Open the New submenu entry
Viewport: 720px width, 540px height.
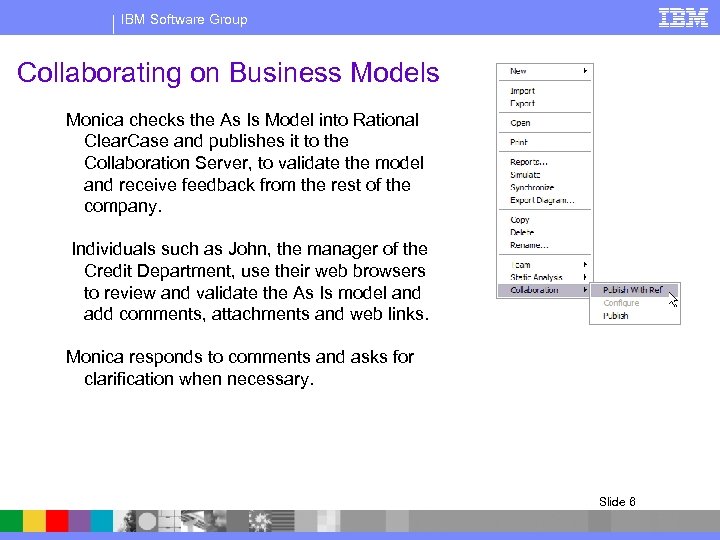[545, 71]
